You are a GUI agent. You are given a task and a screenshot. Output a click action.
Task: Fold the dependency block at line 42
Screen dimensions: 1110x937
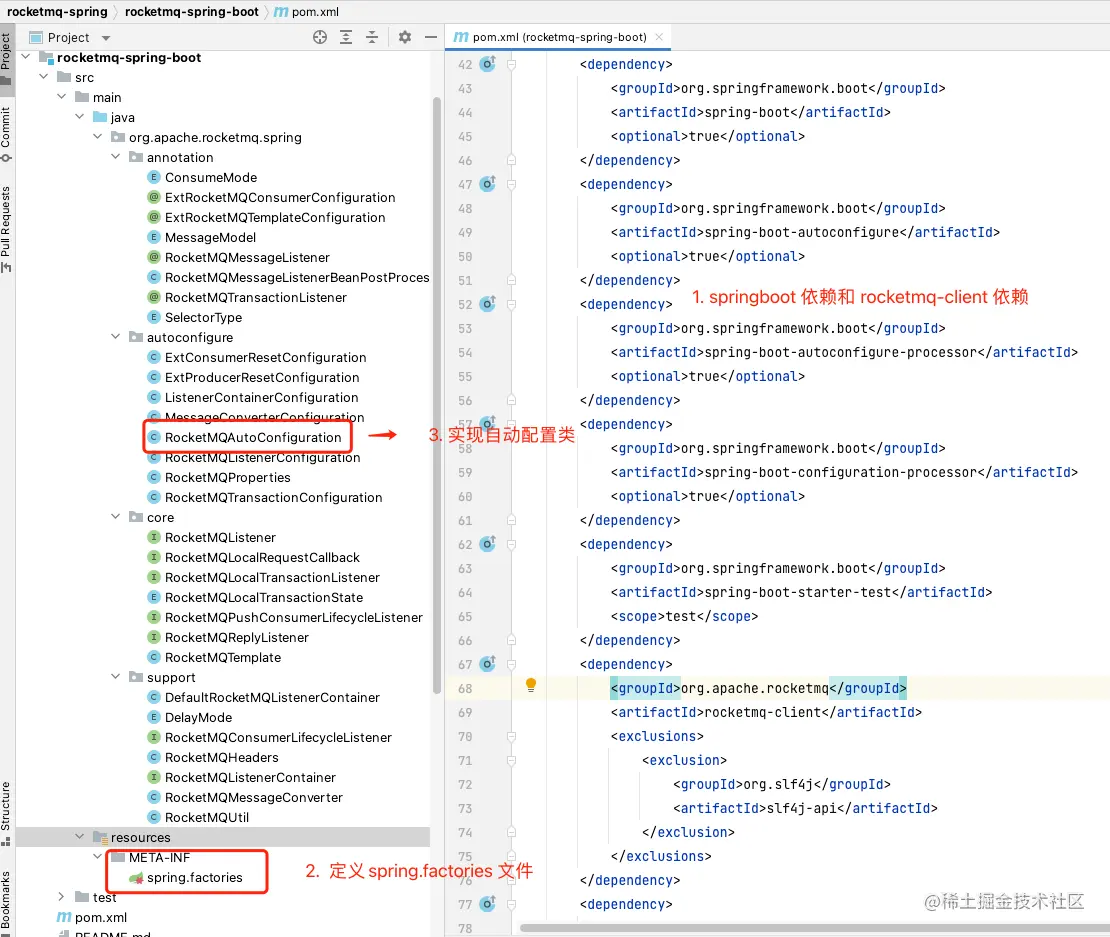[x=511, y=64]
